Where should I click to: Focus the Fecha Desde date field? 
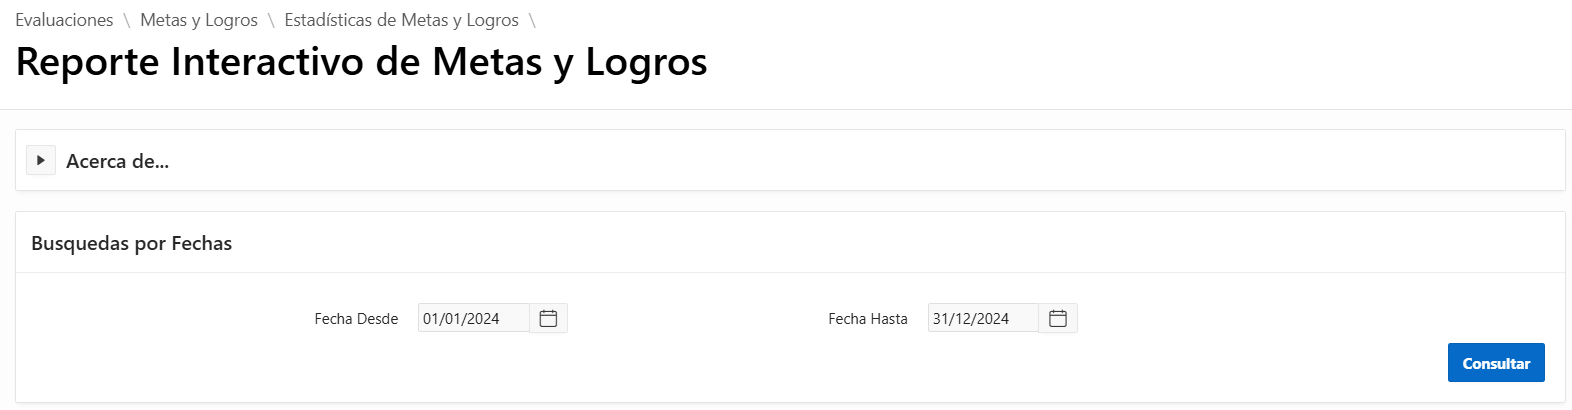[x=473, y=318]
